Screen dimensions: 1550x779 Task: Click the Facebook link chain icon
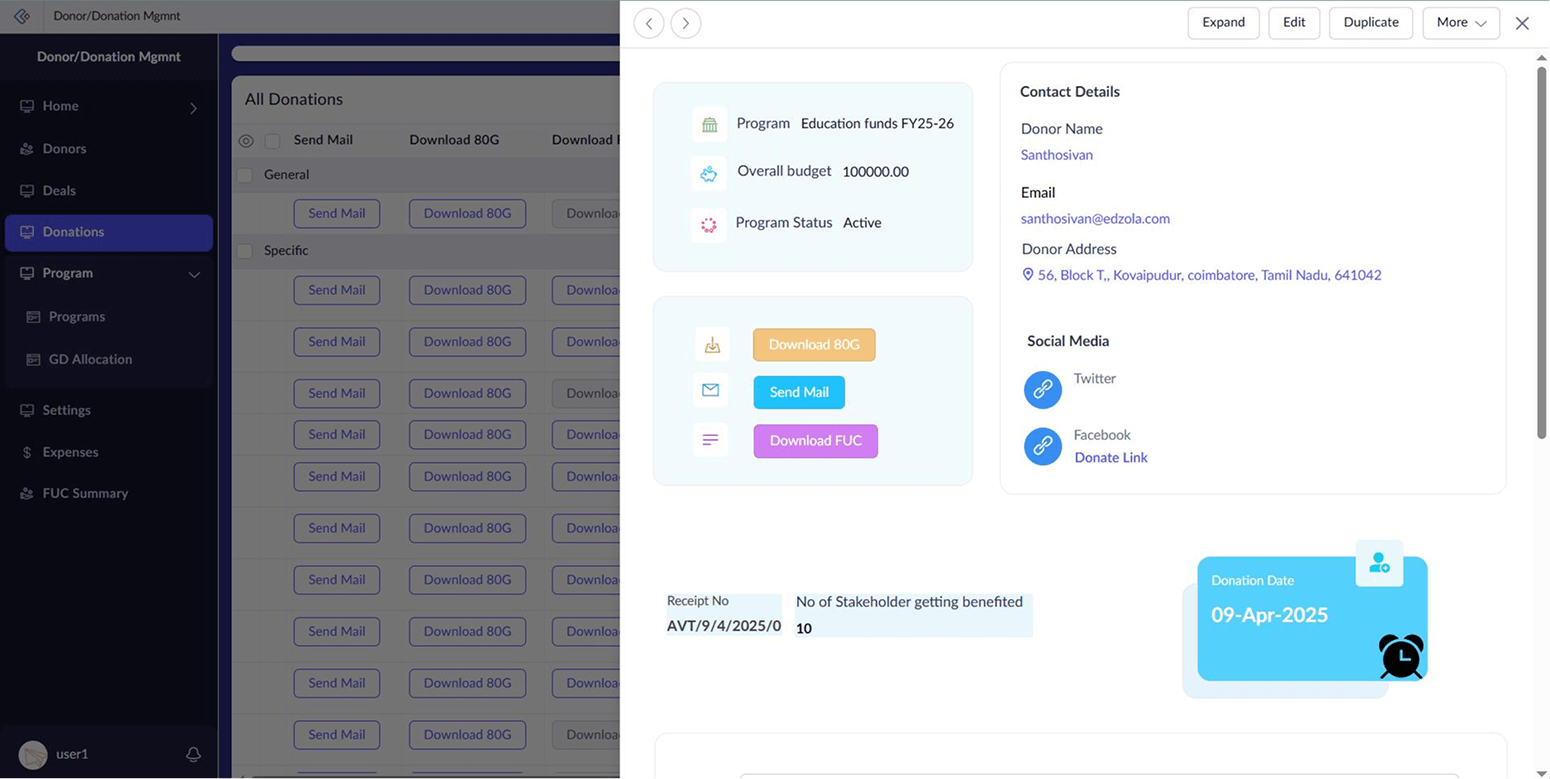pyautogui.click(x=1043, y=446)
